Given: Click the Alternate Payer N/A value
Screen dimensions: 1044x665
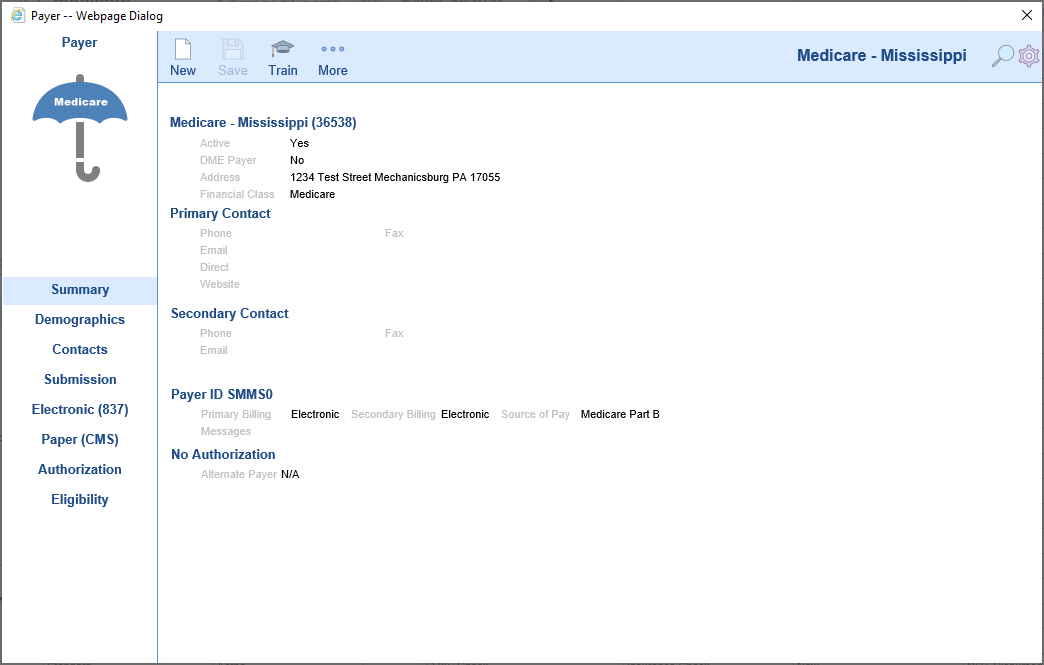Looking at the screenshot, I should coord(290,474).
